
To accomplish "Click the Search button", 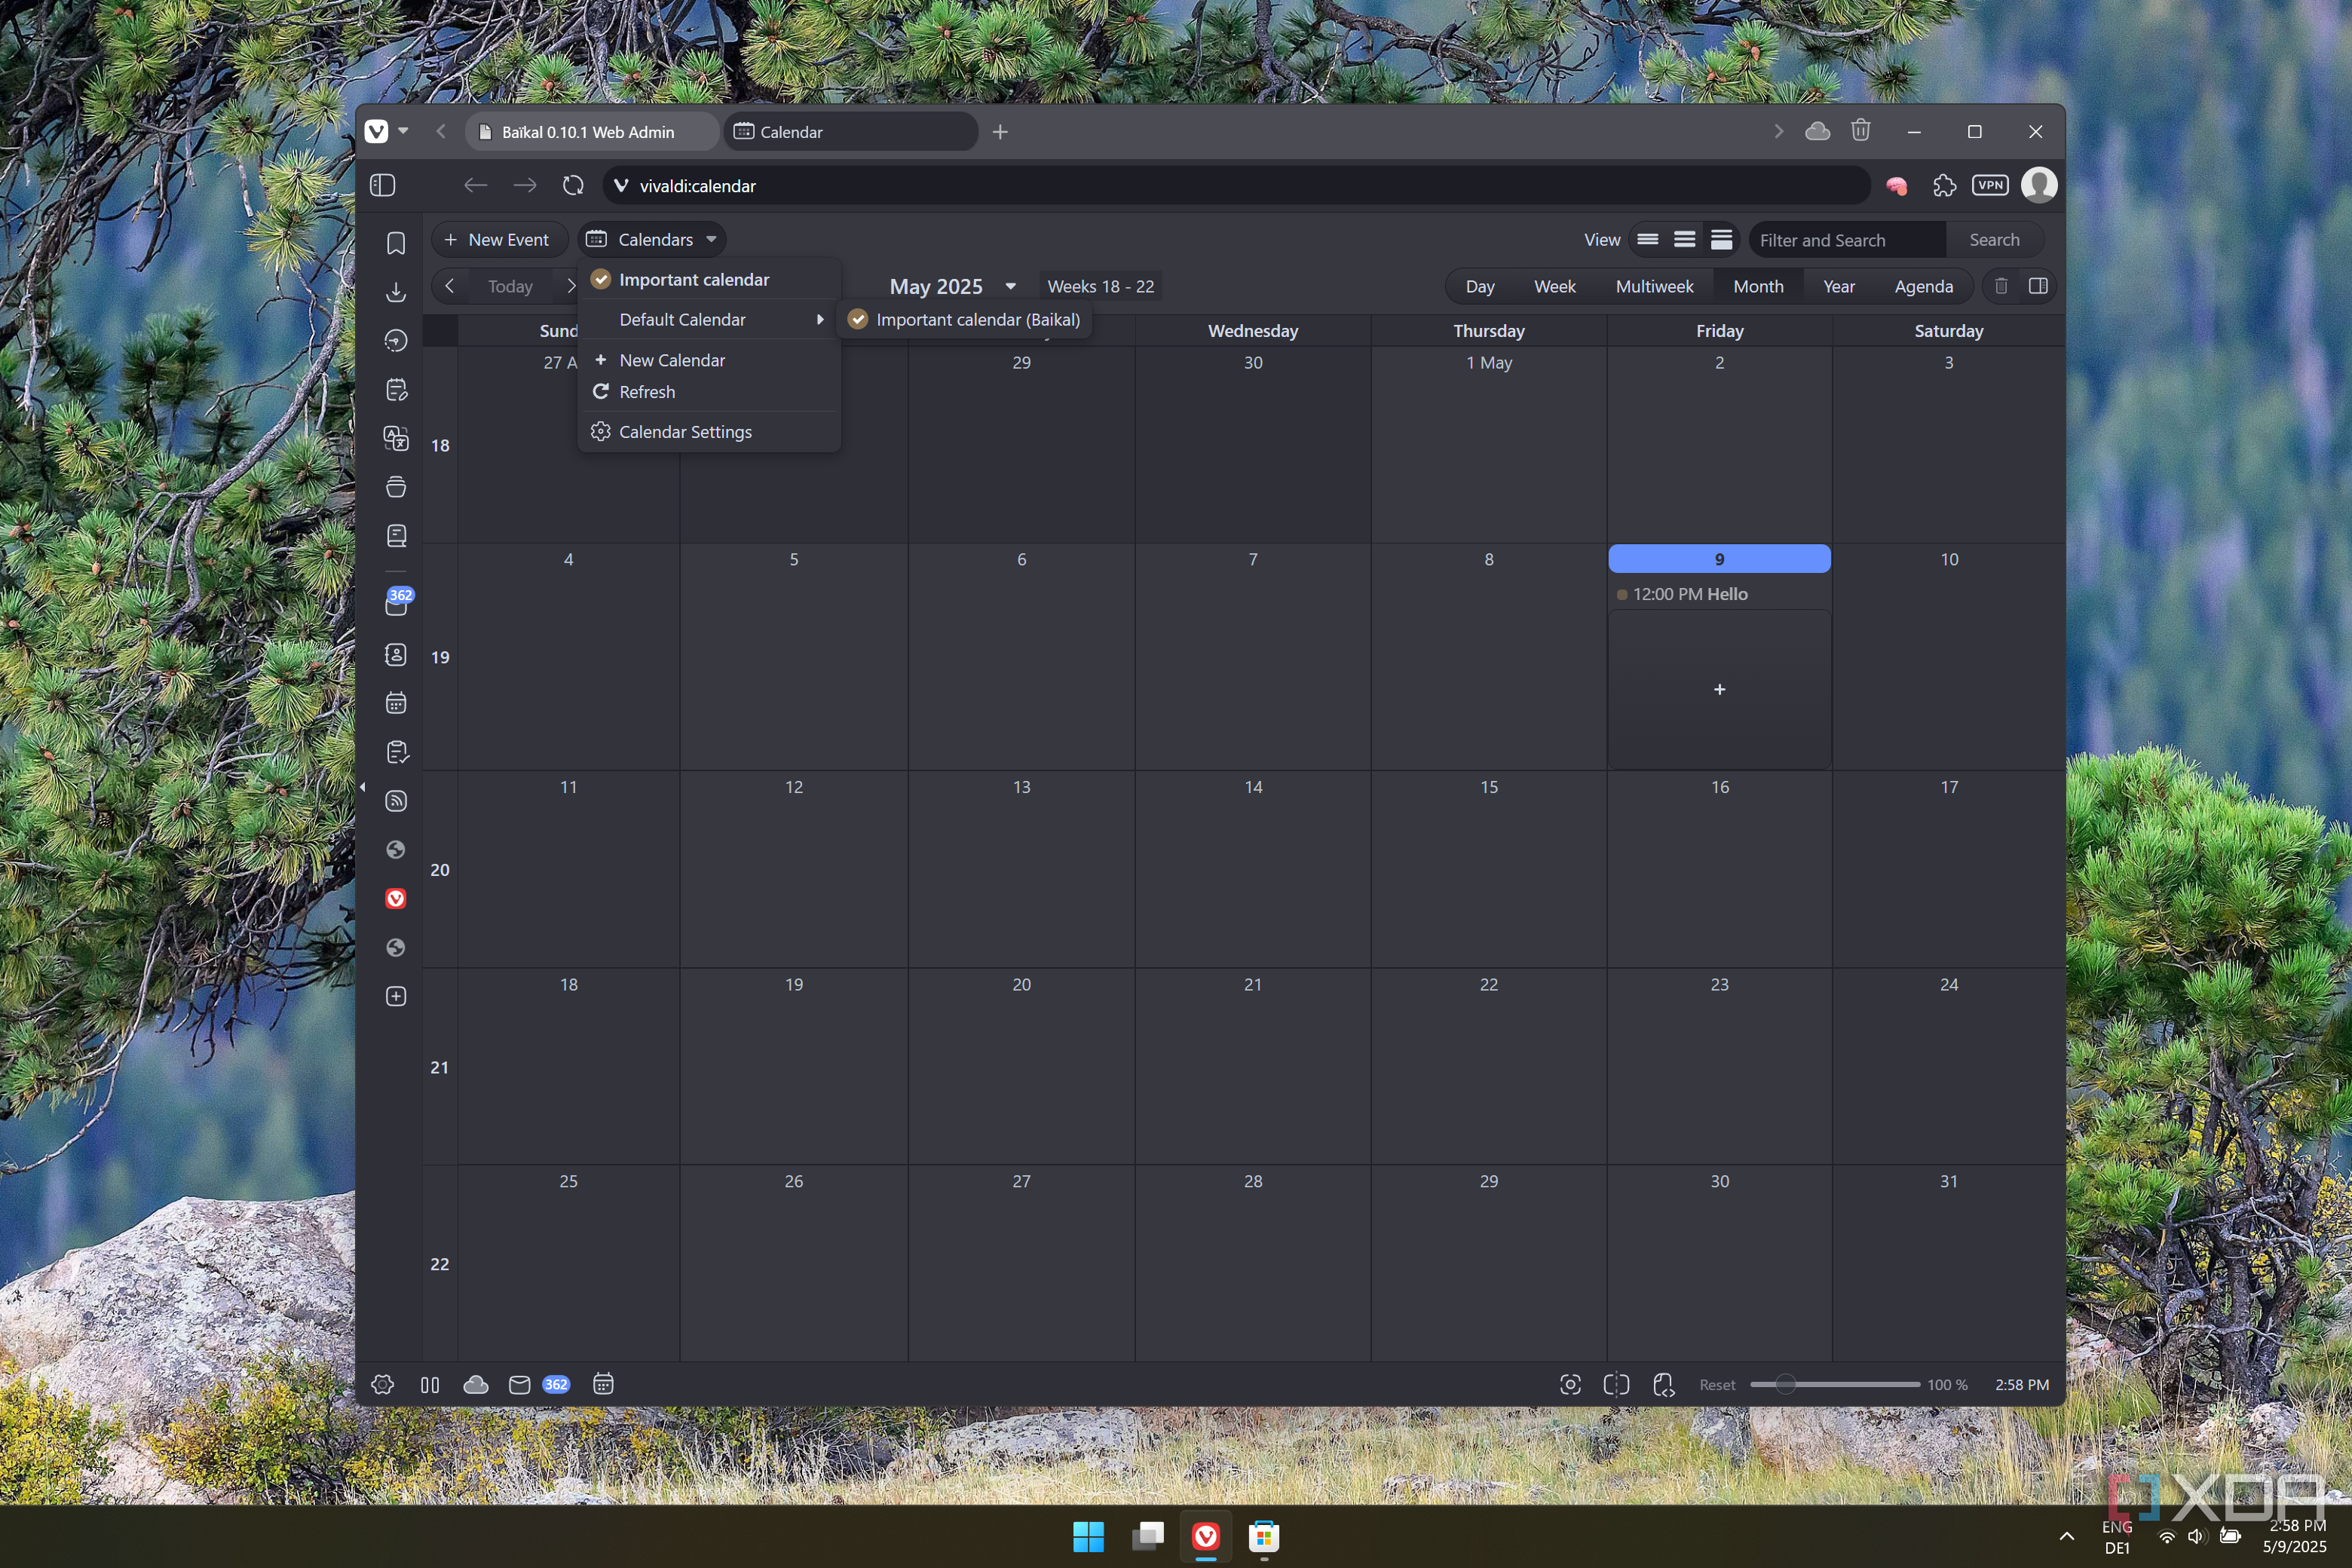I will tap(1994, 240).
